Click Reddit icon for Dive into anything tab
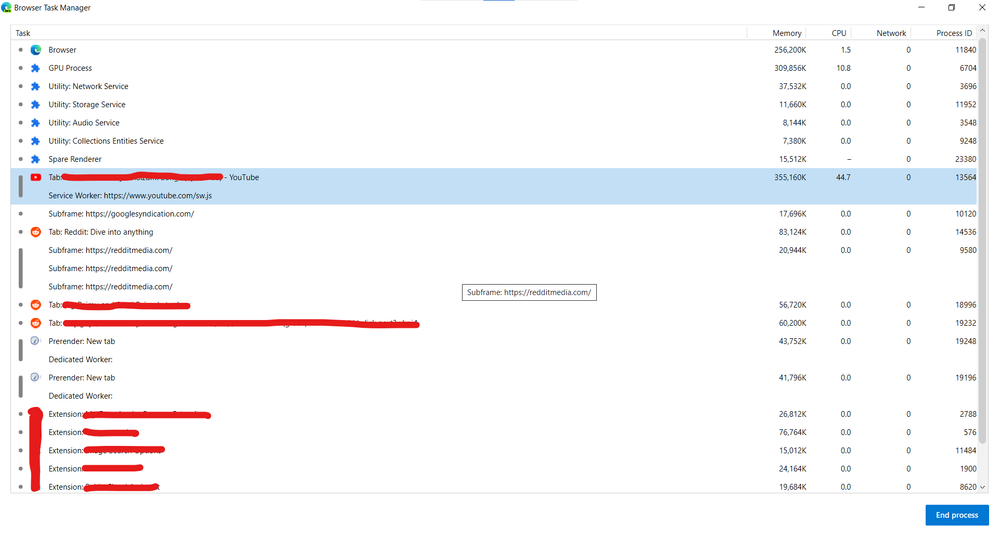 (x=36, y=232)
